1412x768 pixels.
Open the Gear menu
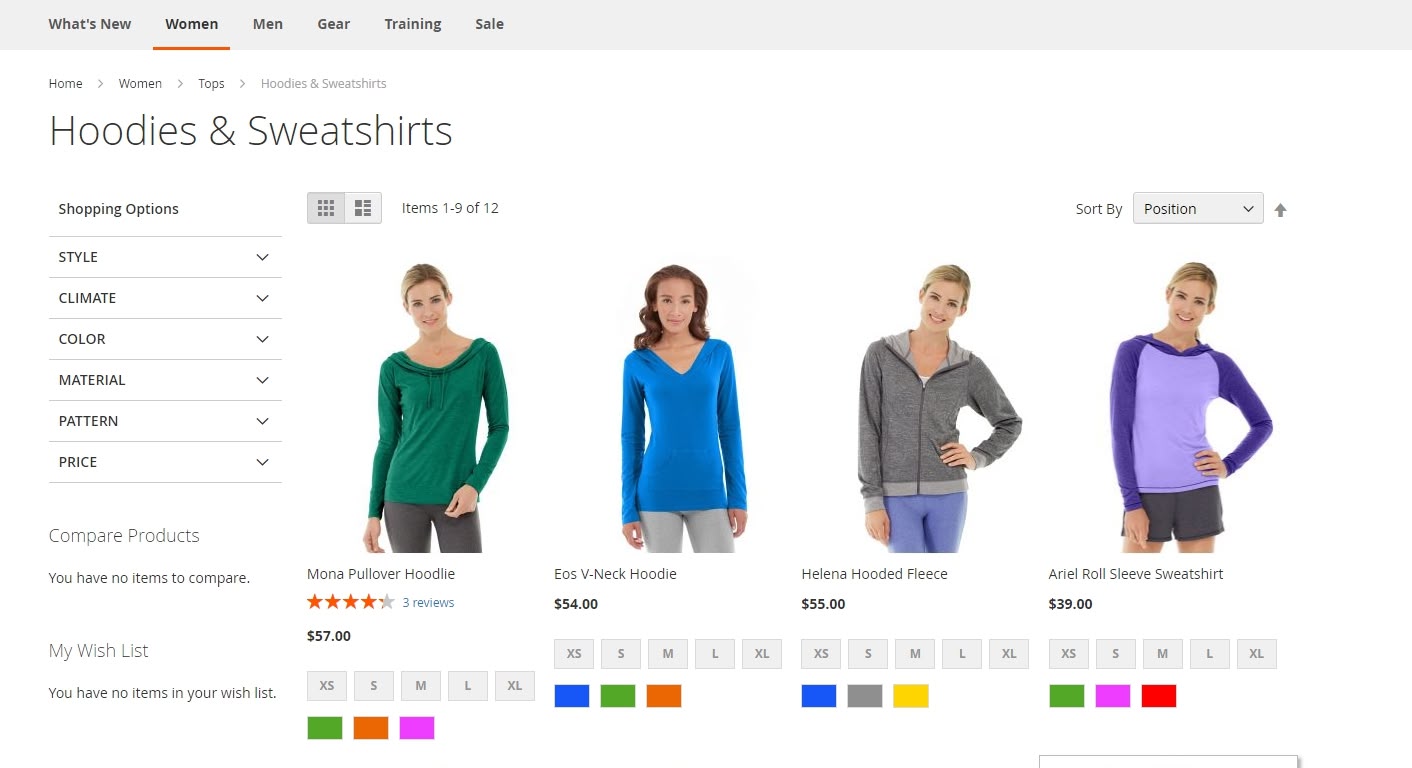[334, 24]
